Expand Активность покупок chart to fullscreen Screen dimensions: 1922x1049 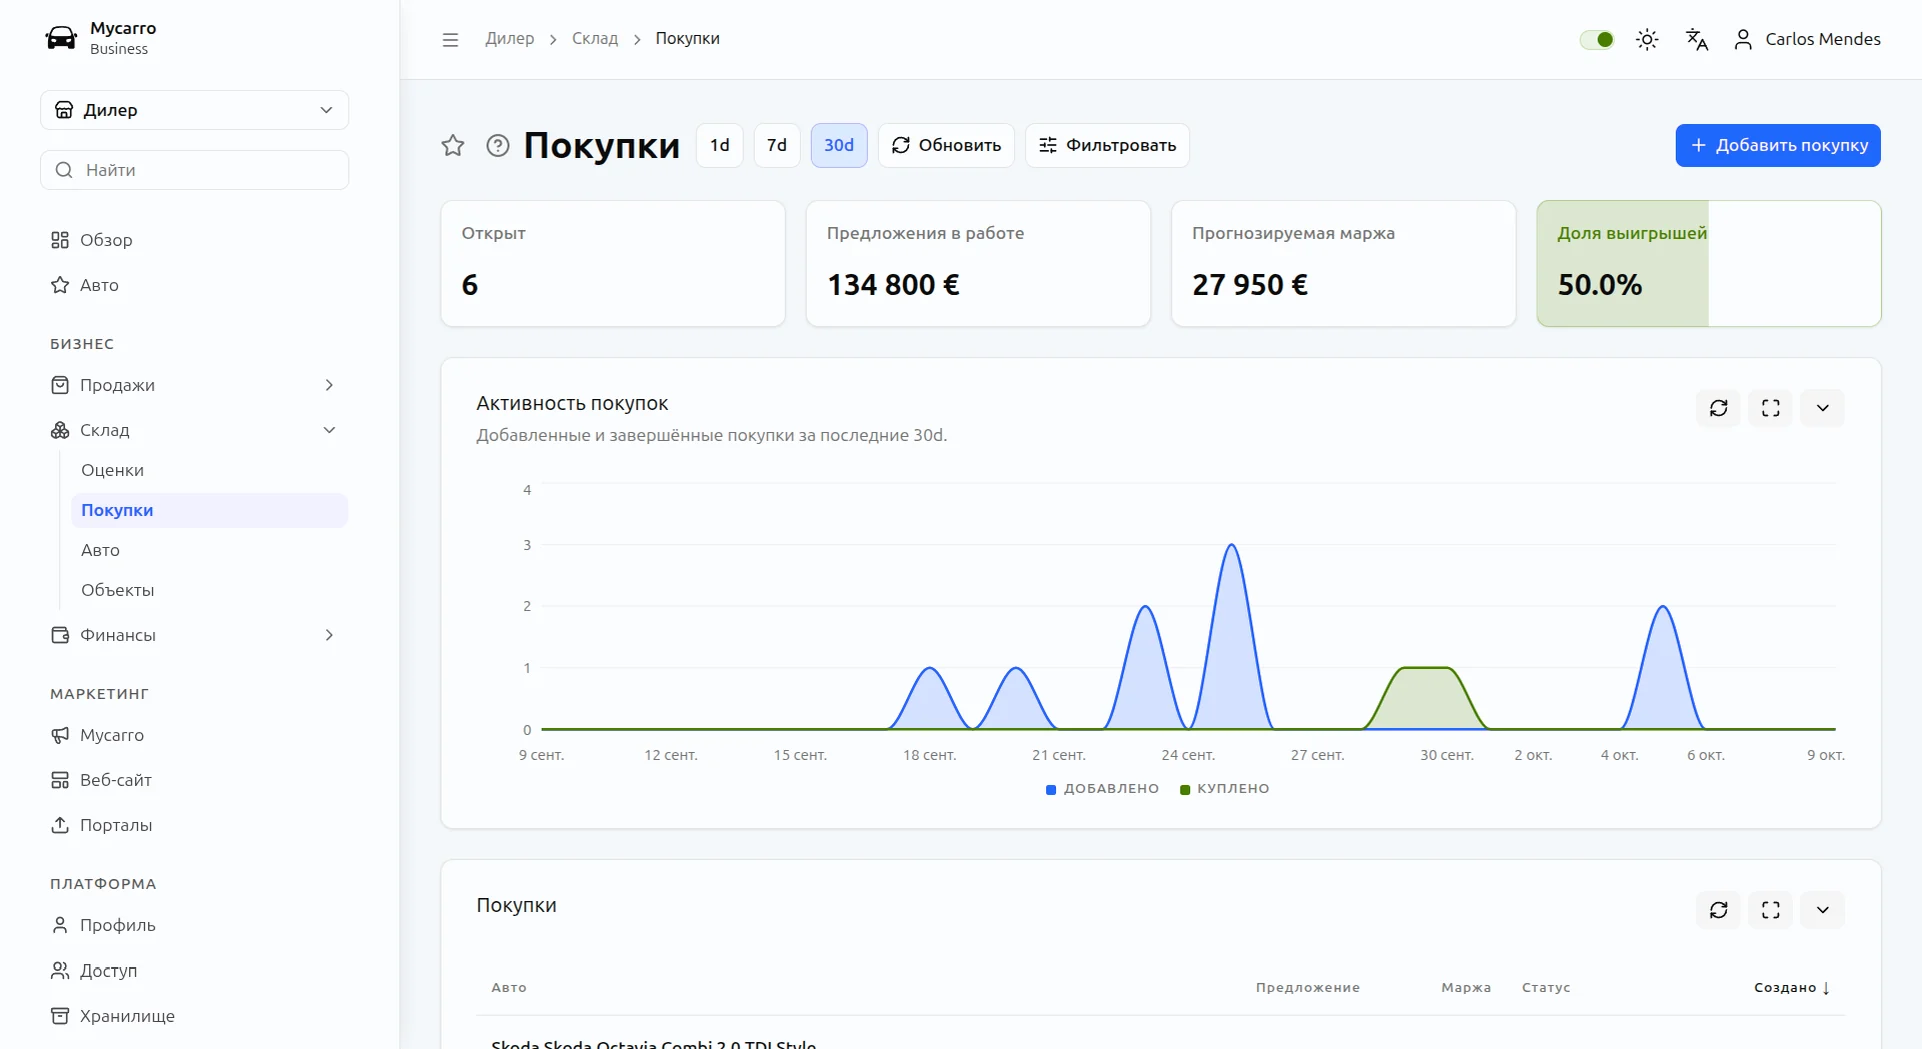[x=1771, y=408]
